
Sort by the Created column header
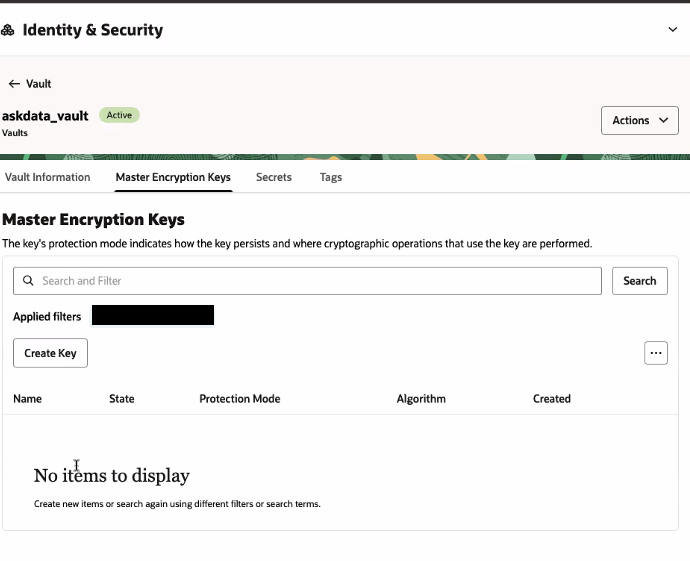(x=552, y=399)
